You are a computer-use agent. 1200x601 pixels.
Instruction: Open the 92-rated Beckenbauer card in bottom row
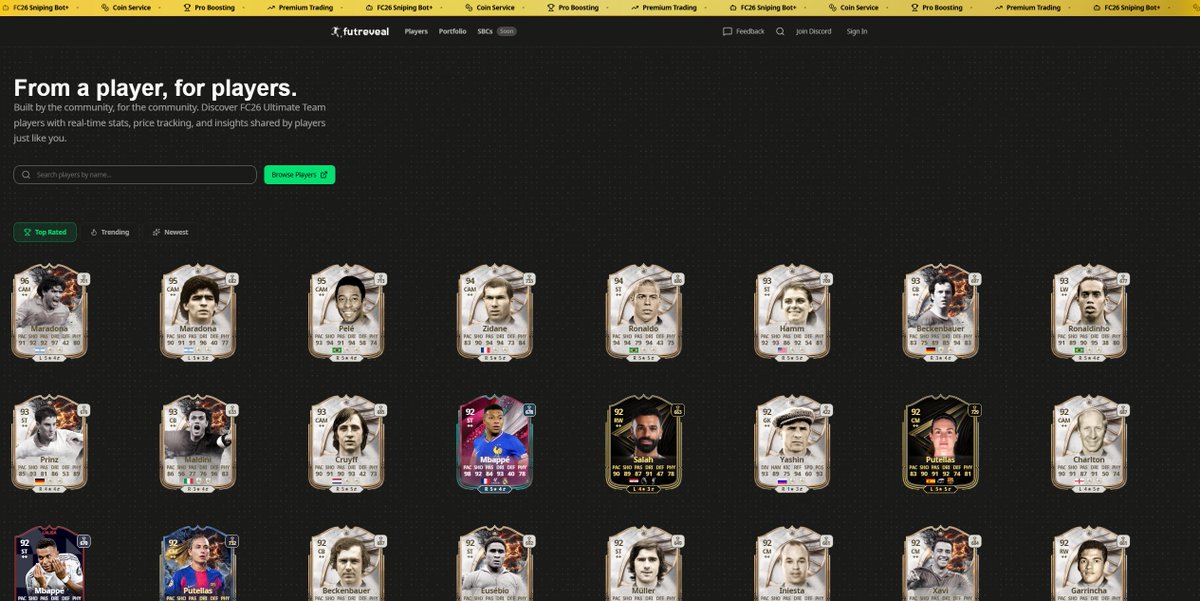pyautogui.click(x=346, y=565)
